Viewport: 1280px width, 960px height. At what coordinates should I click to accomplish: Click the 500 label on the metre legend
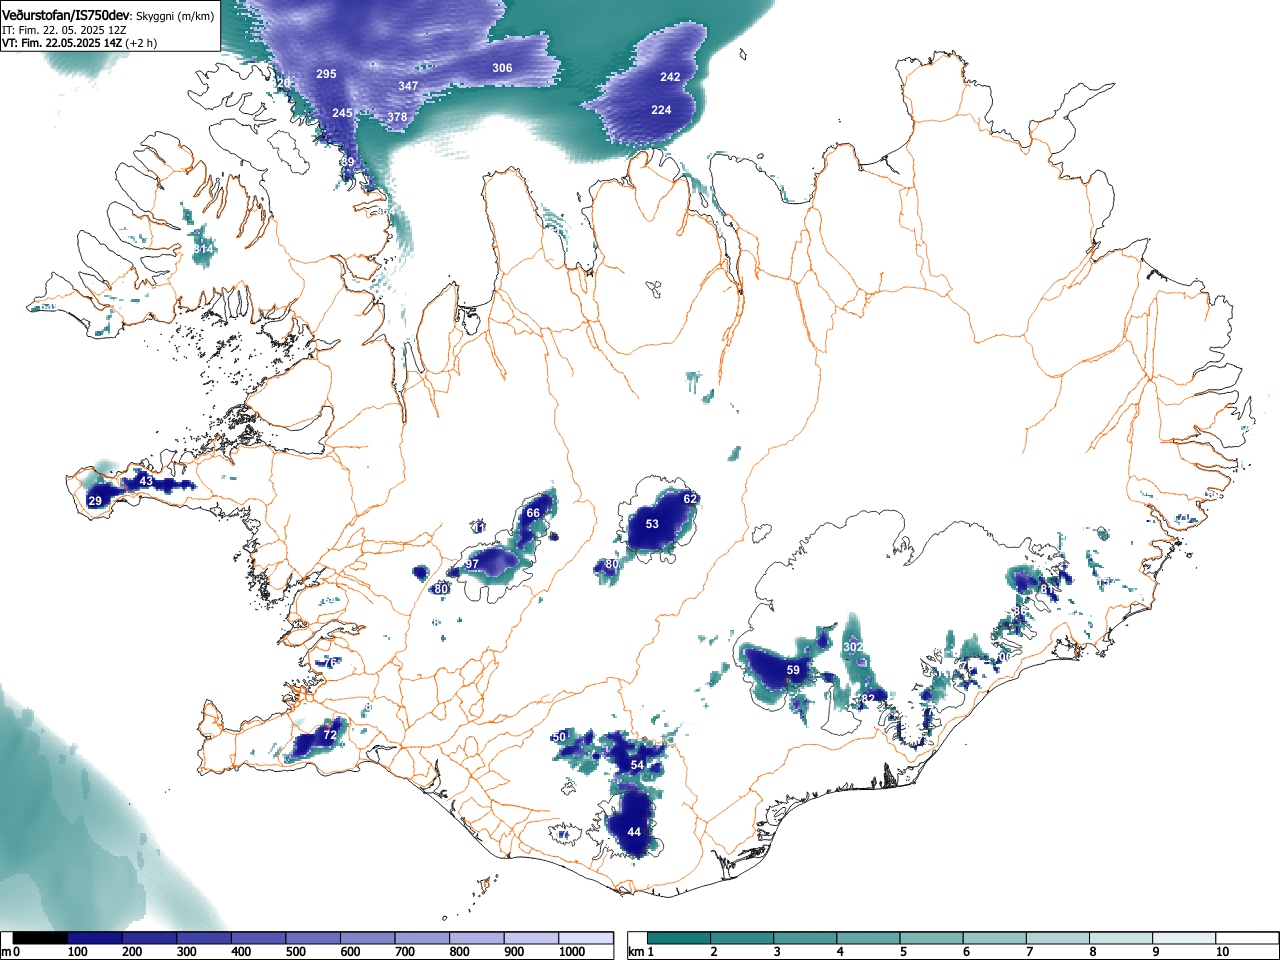(295, 952)
